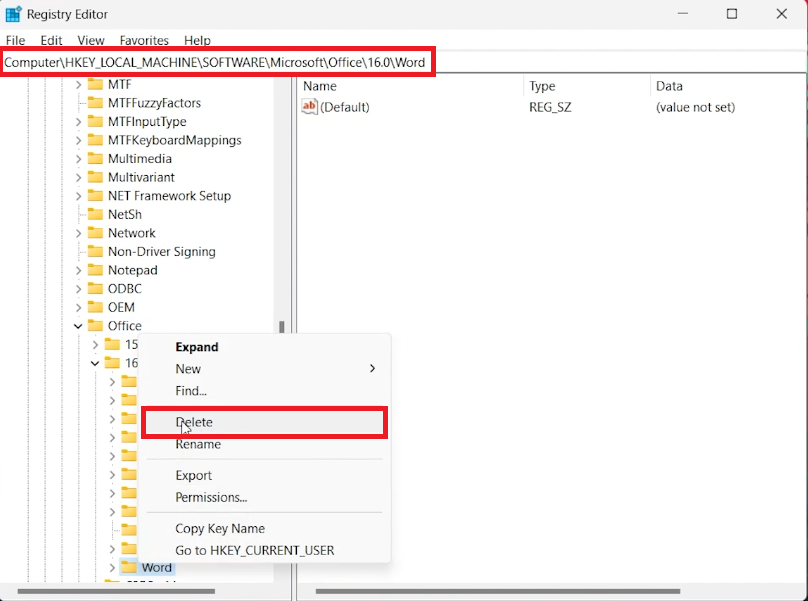Click the Registry Editor title bar icon
Screen dimensions: 808x601
click(x=13, y=14)
